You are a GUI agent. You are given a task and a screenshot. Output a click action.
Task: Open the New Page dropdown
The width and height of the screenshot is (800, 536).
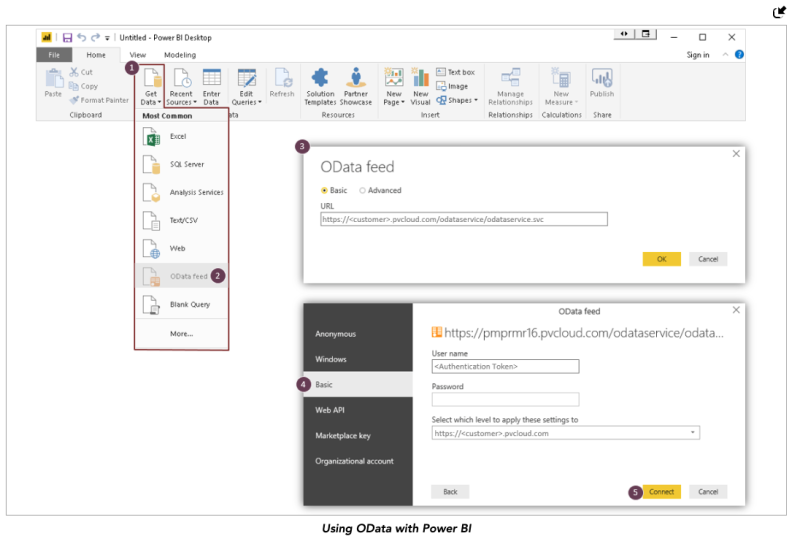coord(394,87)
